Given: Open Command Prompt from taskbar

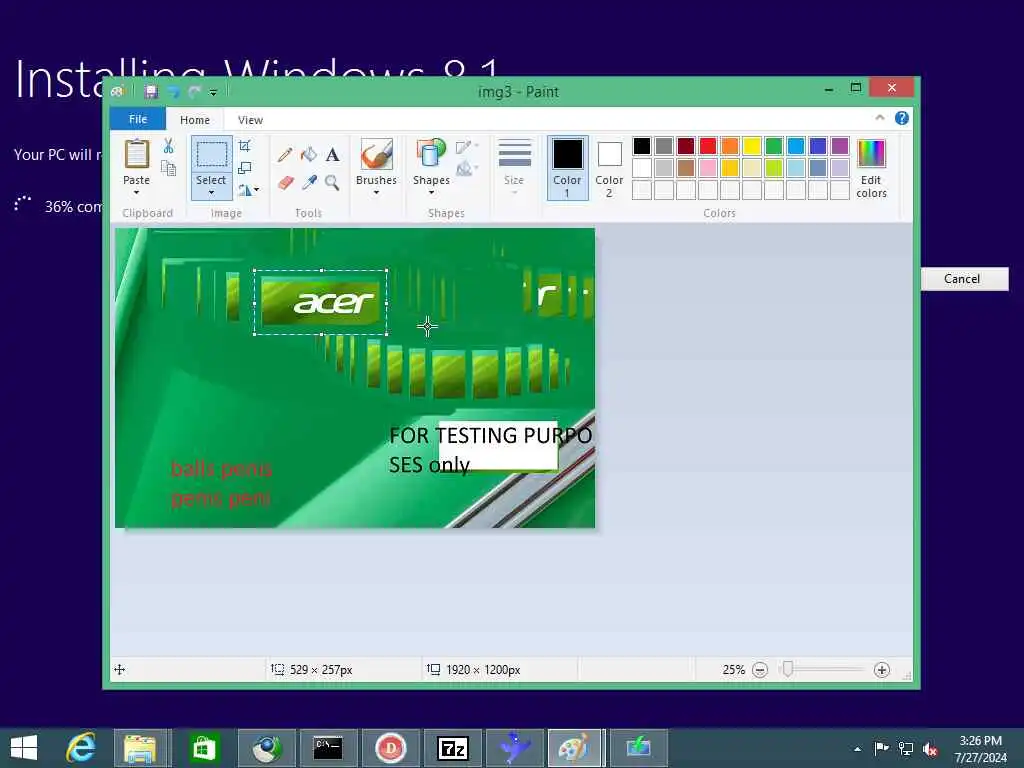Looking at the screenshot, I should click(328, 748).
